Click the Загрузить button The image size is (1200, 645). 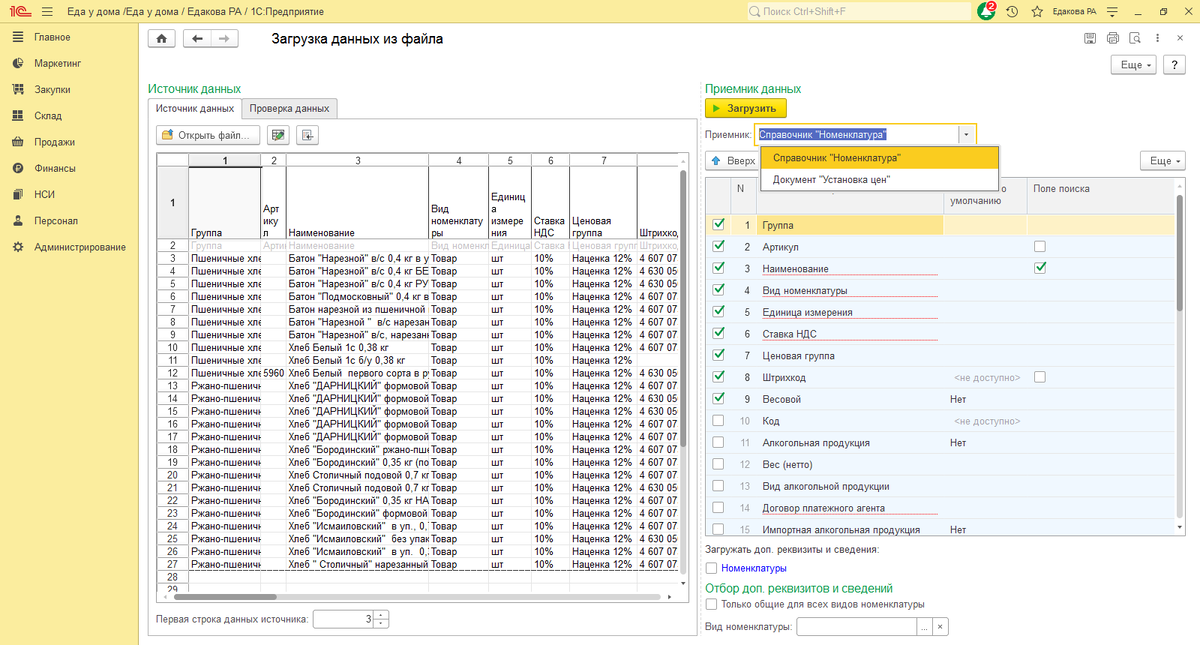coord(746,108)
